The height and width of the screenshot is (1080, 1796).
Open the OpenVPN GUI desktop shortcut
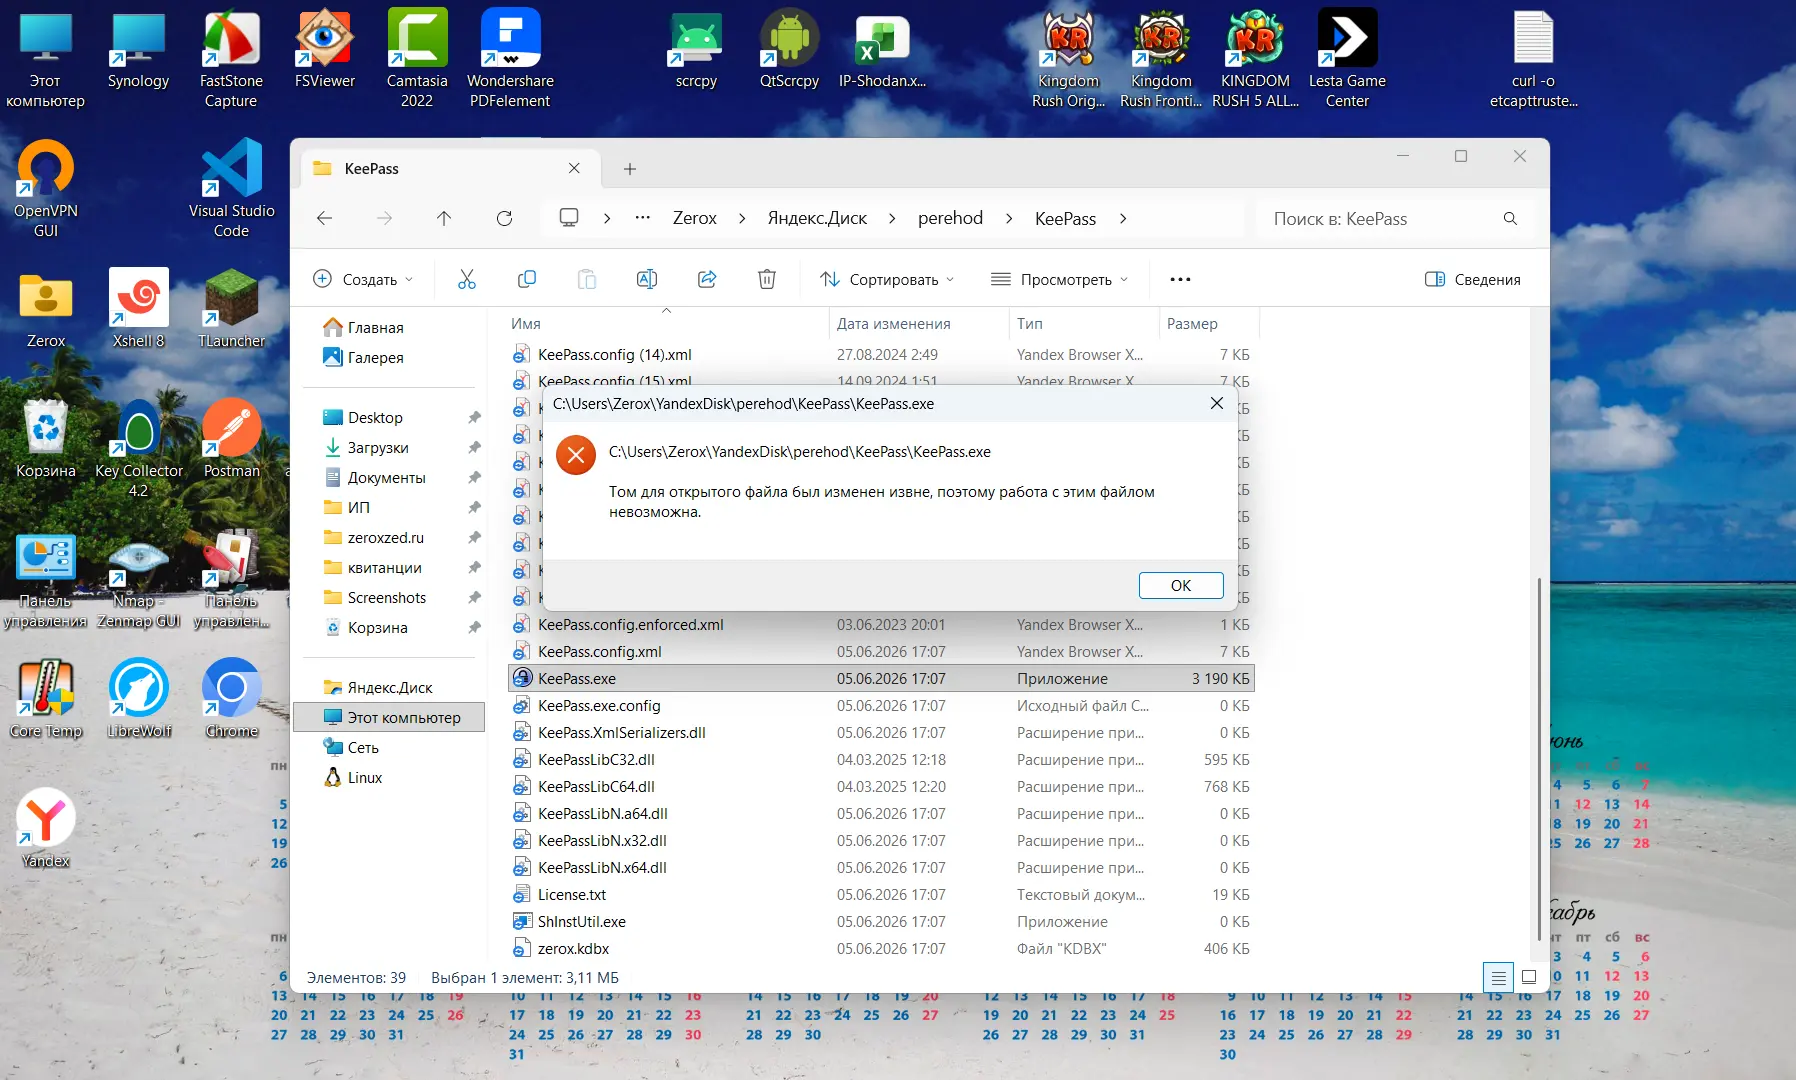(46, 190)
